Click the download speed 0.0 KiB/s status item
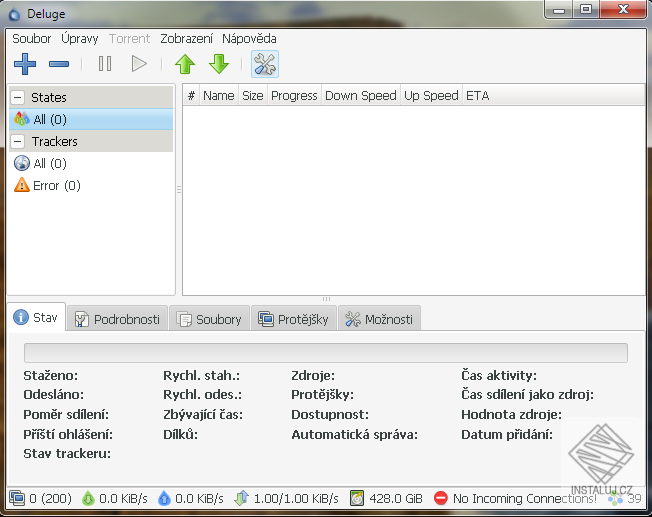 (115, 498)
